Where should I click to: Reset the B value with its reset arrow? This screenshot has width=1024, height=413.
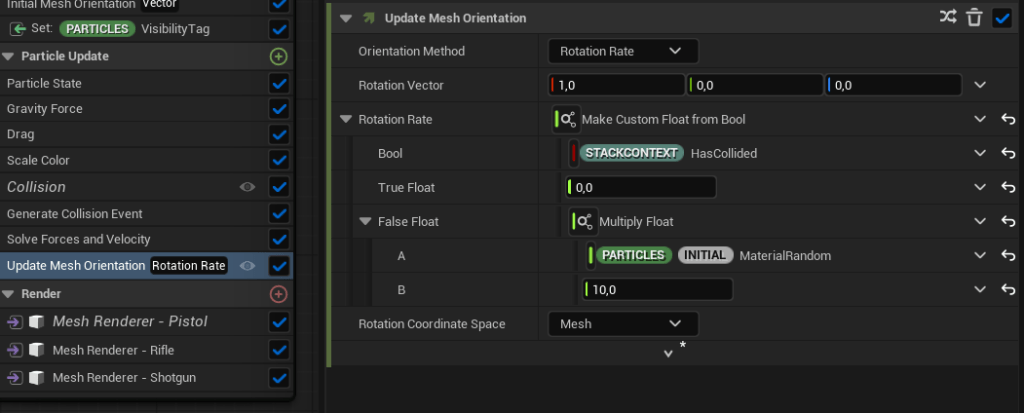click(1008, 290)
